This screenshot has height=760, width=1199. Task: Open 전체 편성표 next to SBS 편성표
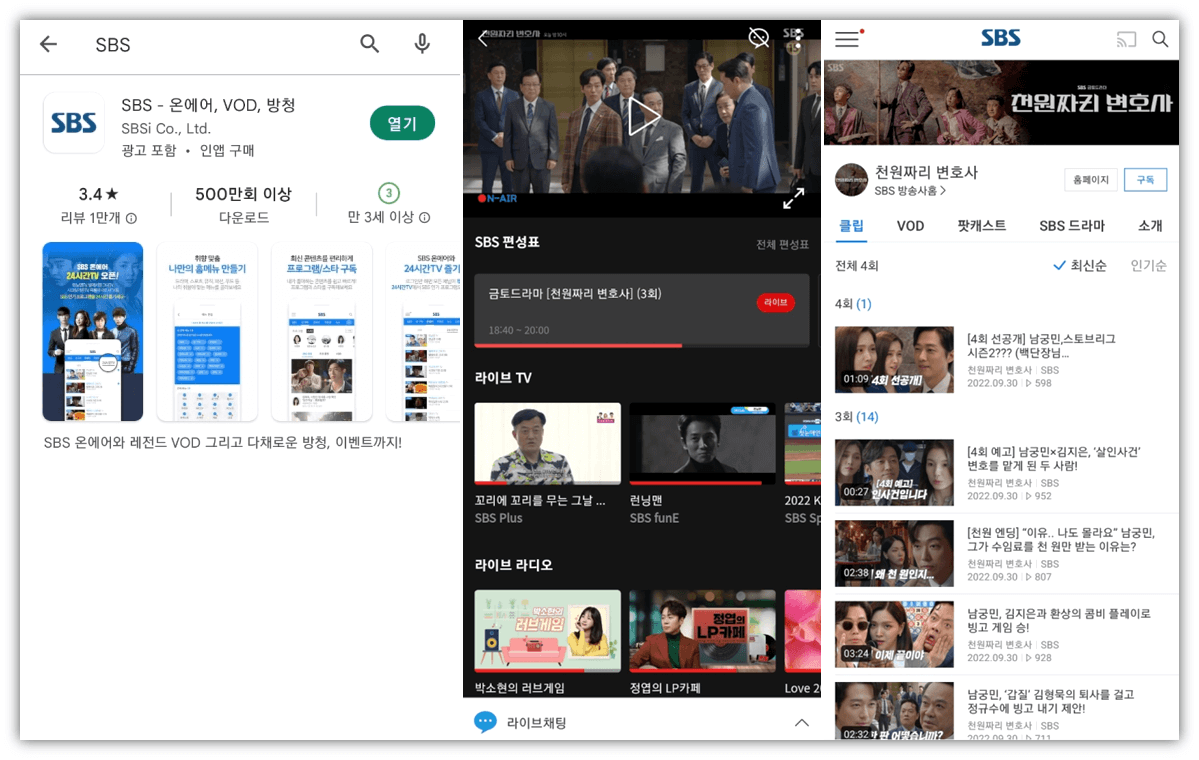[x=785, y=244]
